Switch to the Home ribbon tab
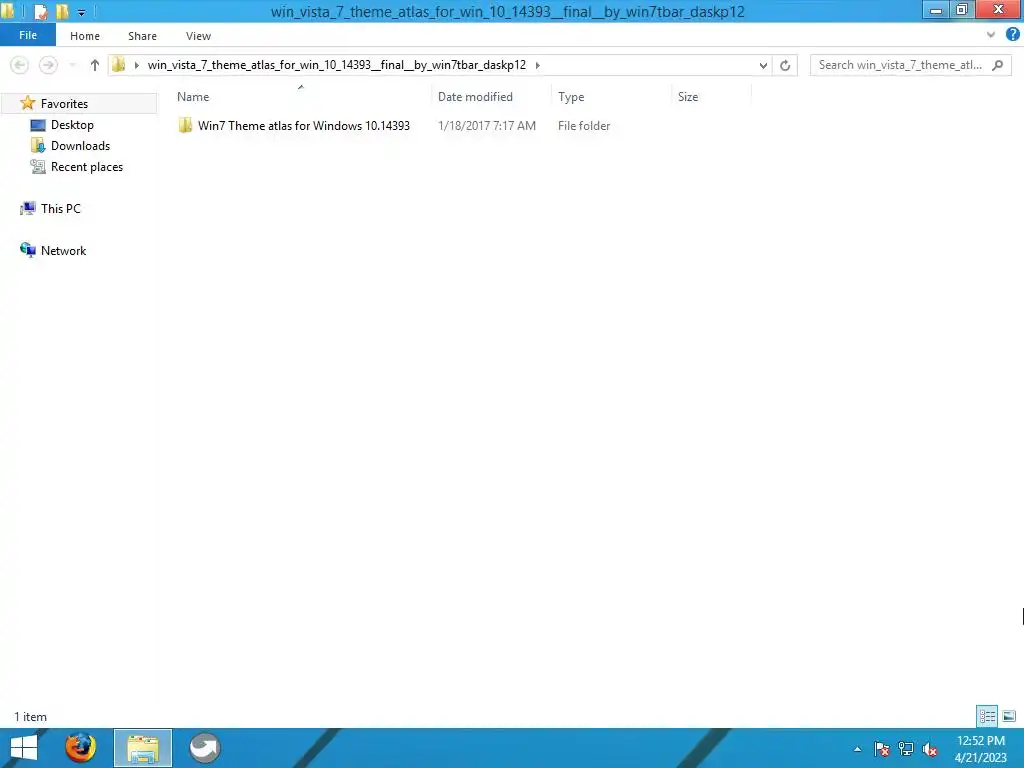 tap(85, 36)
